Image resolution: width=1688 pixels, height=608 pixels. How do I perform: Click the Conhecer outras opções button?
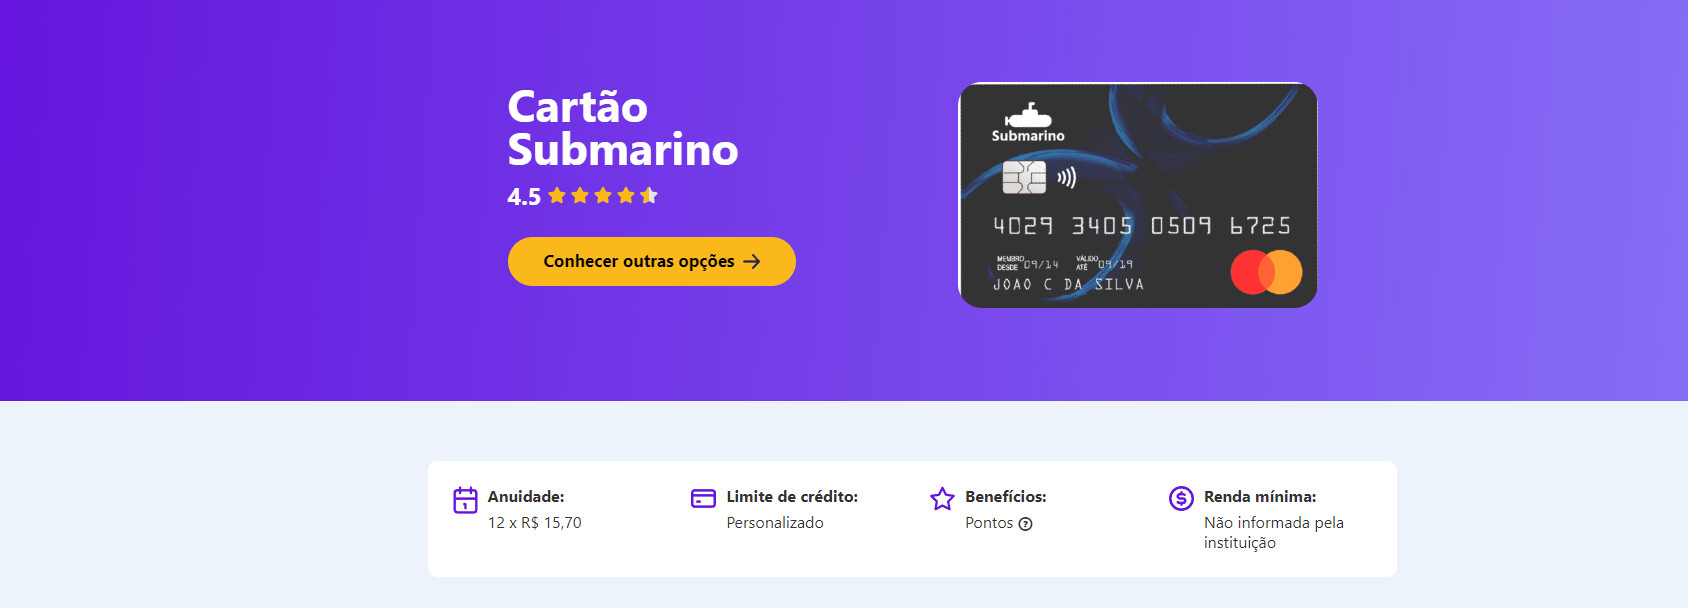651,261
